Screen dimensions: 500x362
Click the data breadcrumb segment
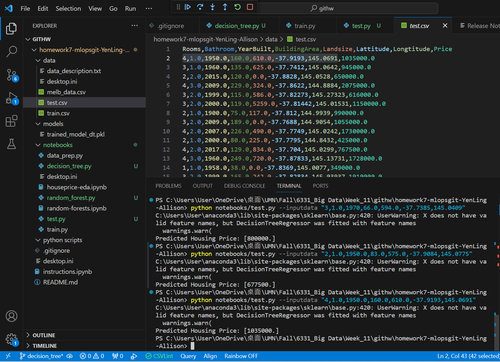271,39
